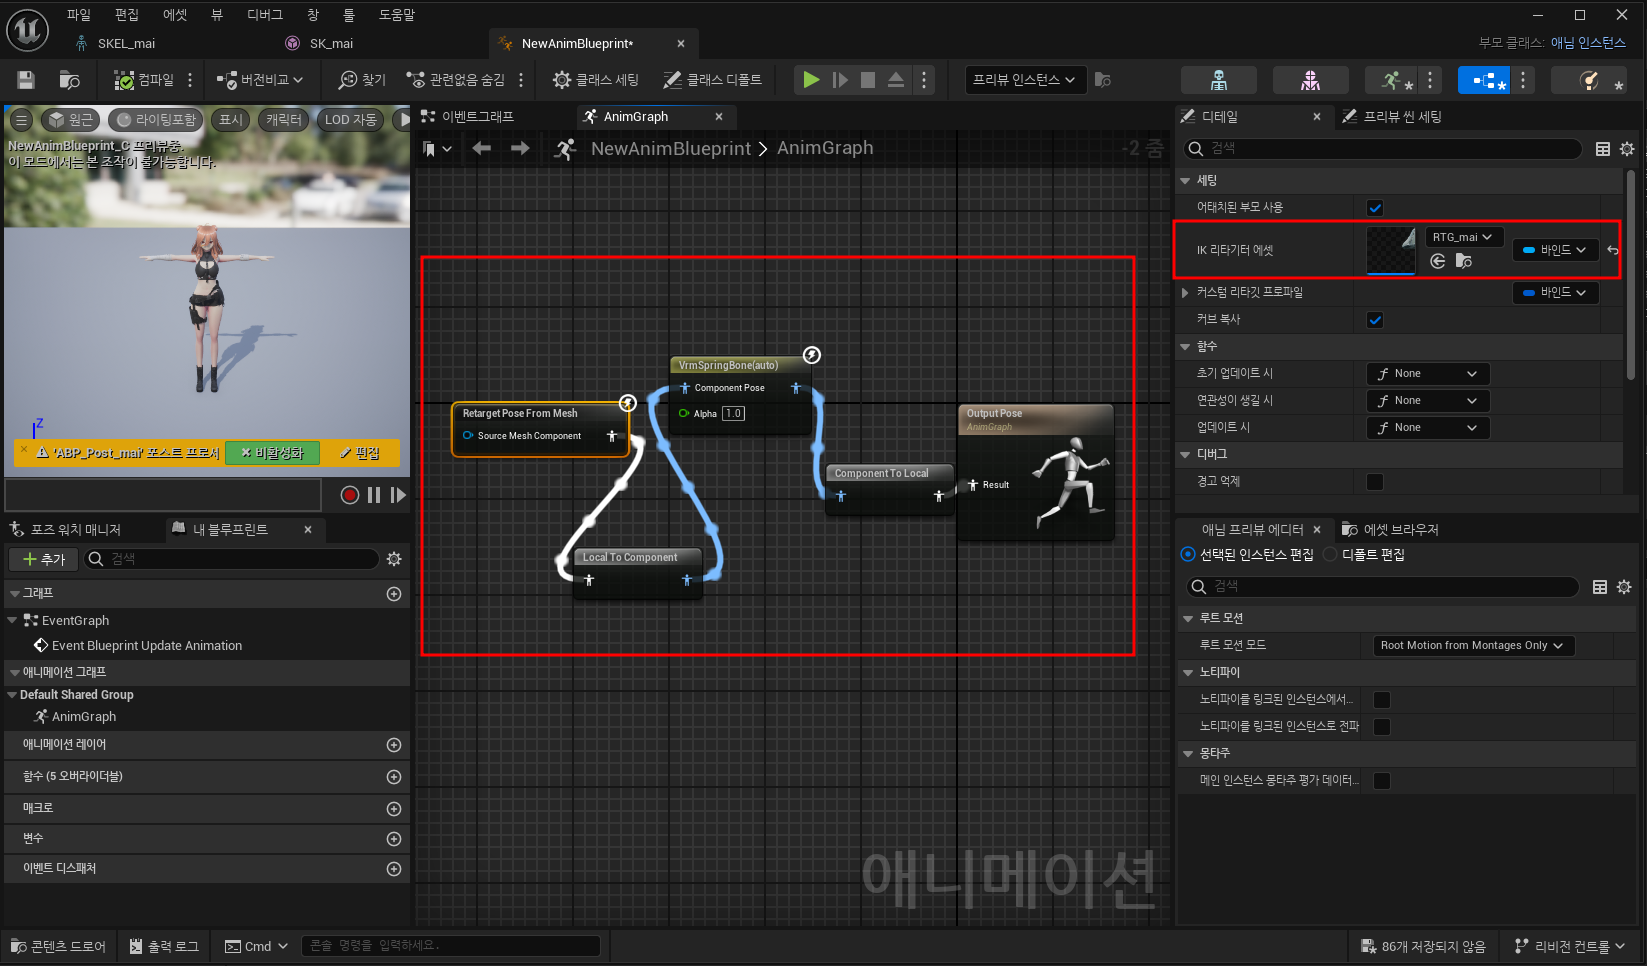Click 추가 add button in My Blueprint
Image resolution: width=1647 pixels, height=966 pixels.
[x=43, y=559]
